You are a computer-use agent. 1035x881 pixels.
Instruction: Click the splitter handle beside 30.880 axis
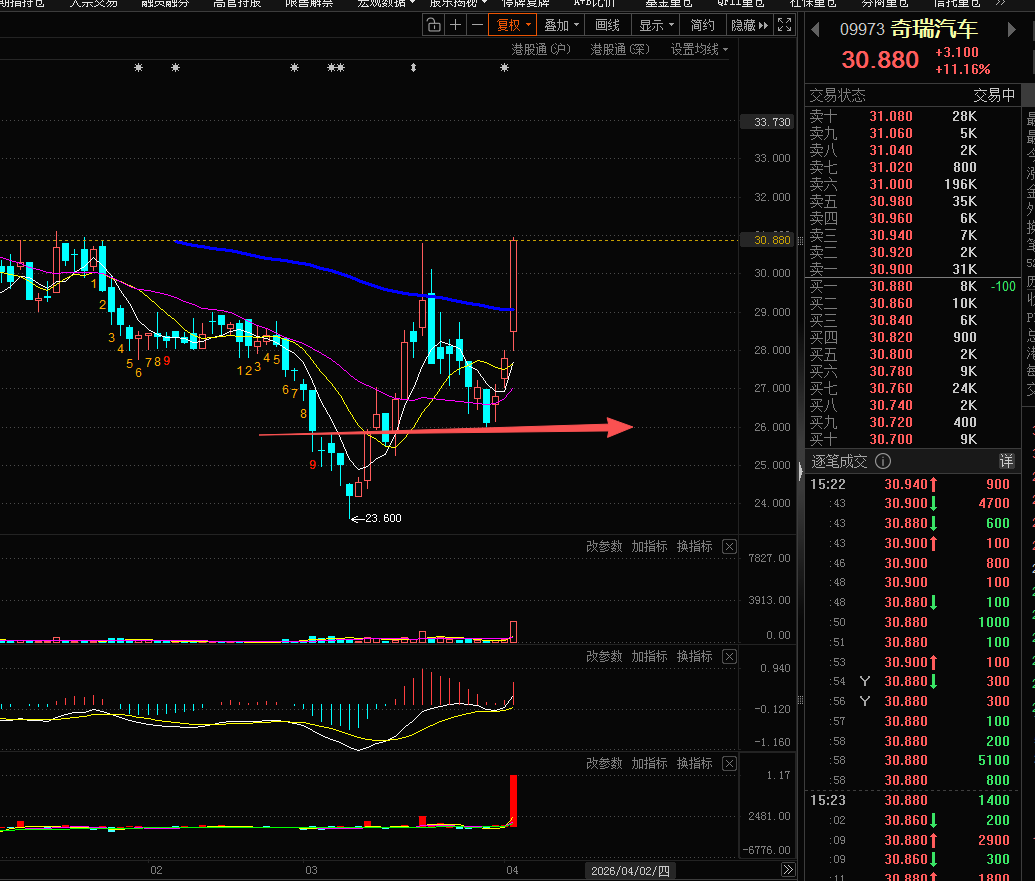[801, 240]
